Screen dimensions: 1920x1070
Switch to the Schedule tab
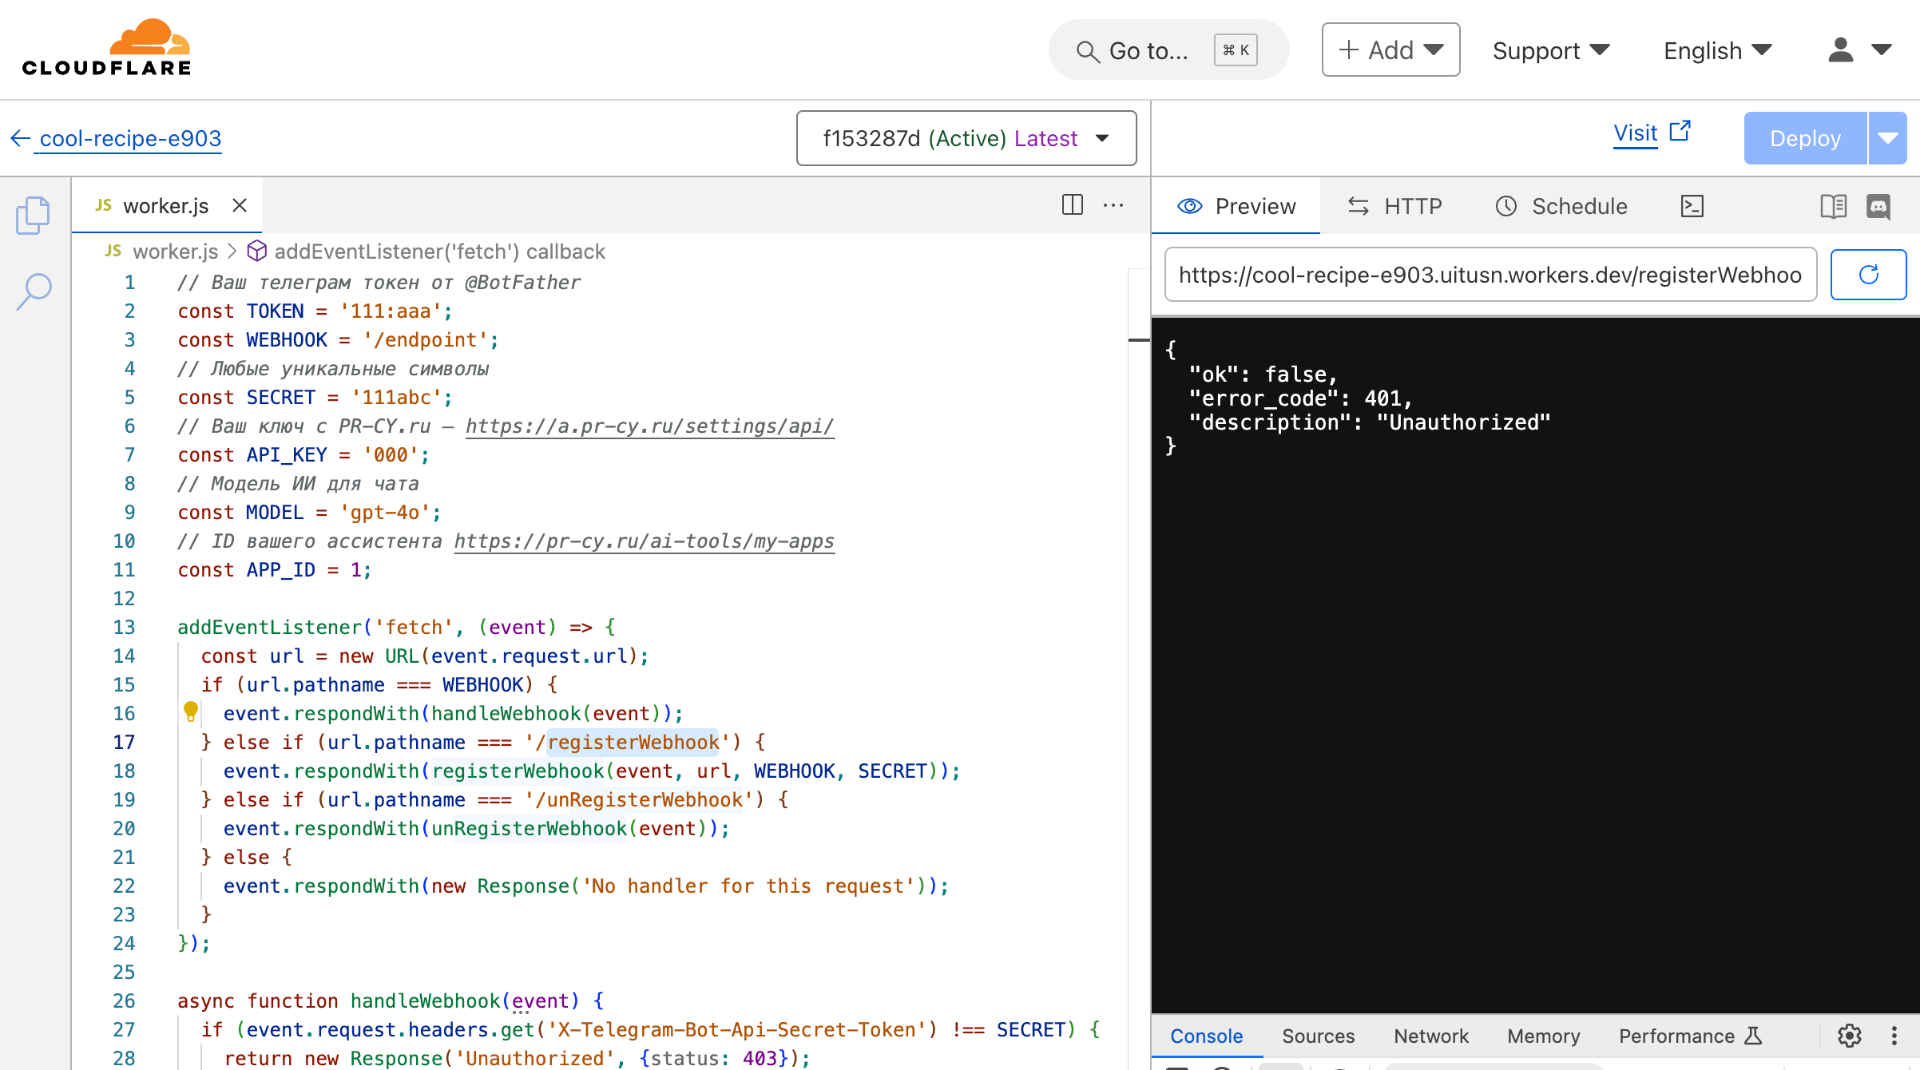point(1561,206)
